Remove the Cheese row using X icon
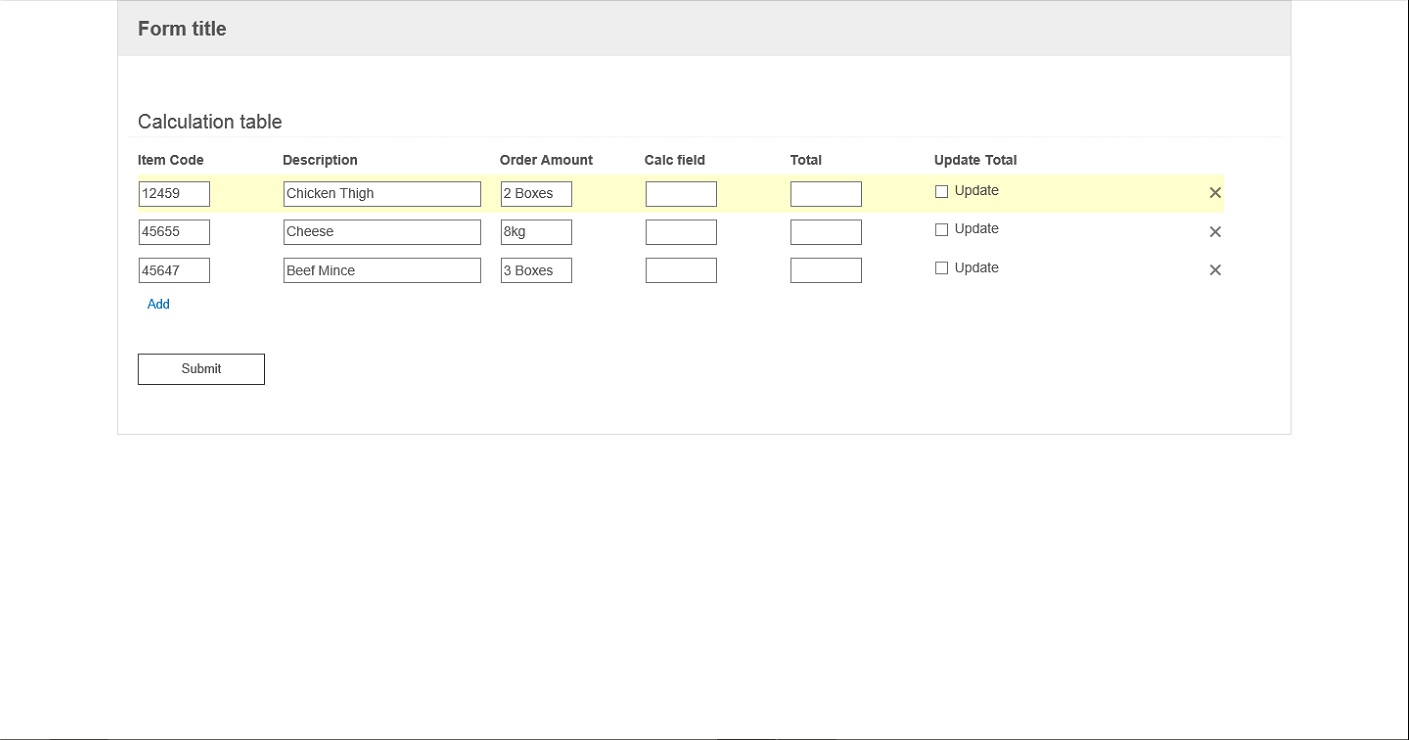Image resolution: width=1409 pixels, height=740 pixels. pos(1215,232)
